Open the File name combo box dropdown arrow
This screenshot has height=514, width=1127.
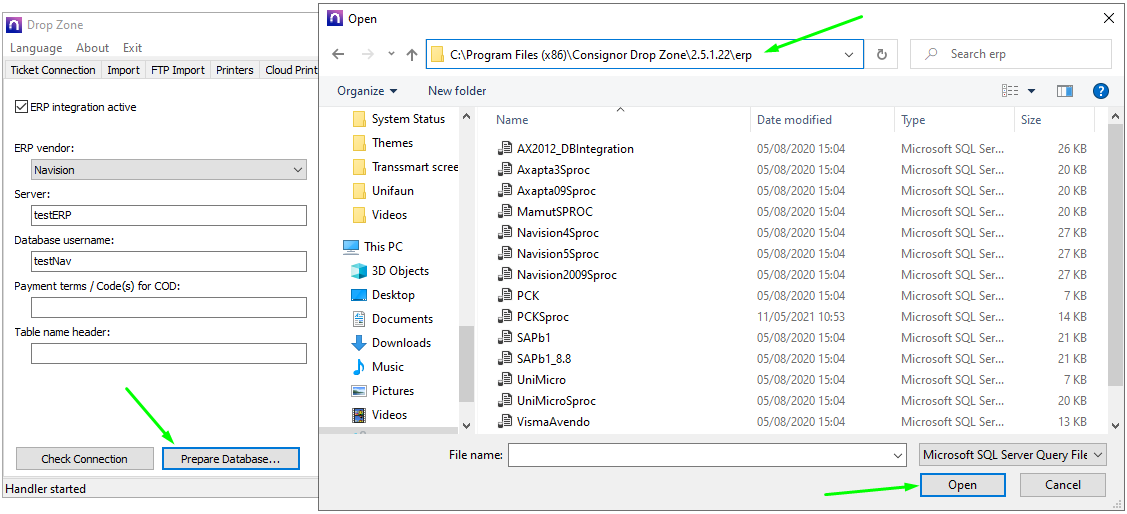click(x=898, y=455)
